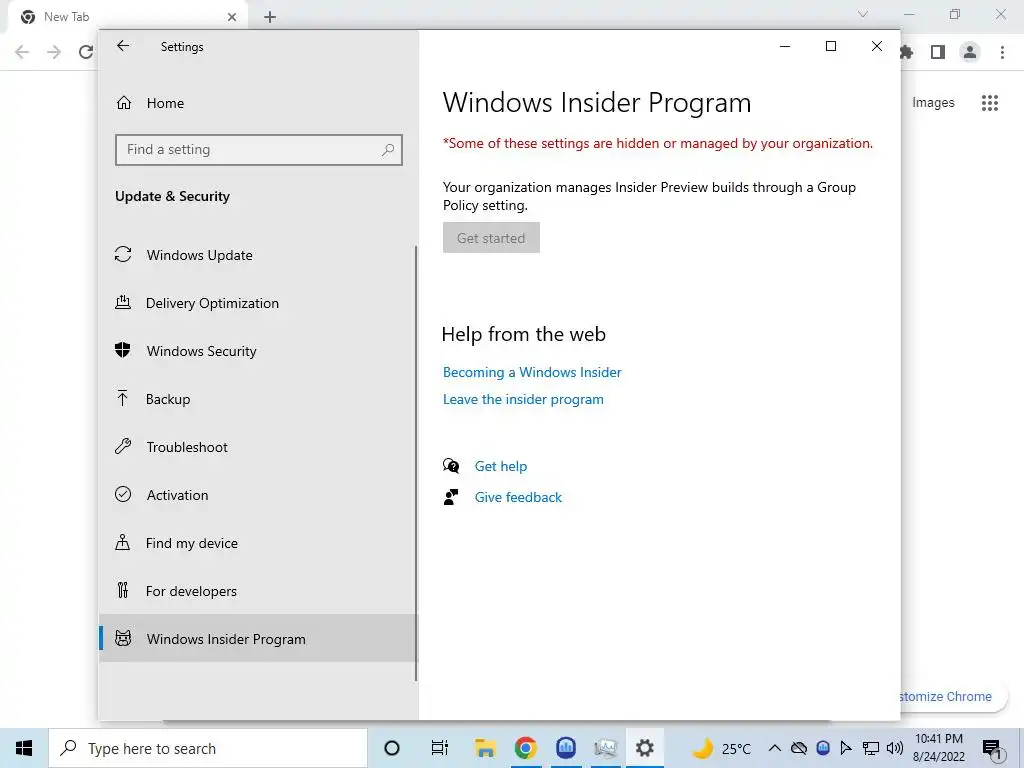This screenshot has width=1024, height=768.
Task: Open the blue chart app on taskbar
Action: click(566, 748)
